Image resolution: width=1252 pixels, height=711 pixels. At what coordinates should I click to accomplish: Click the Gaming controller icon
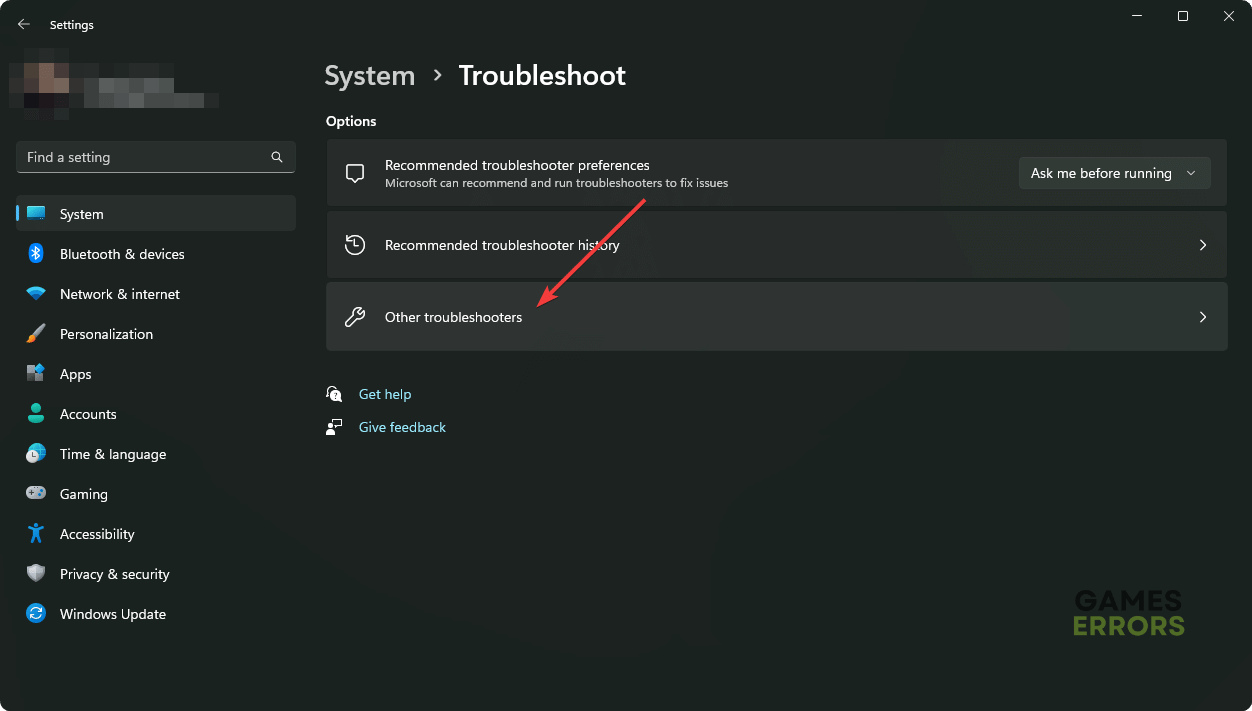click(x=36, y=494)
